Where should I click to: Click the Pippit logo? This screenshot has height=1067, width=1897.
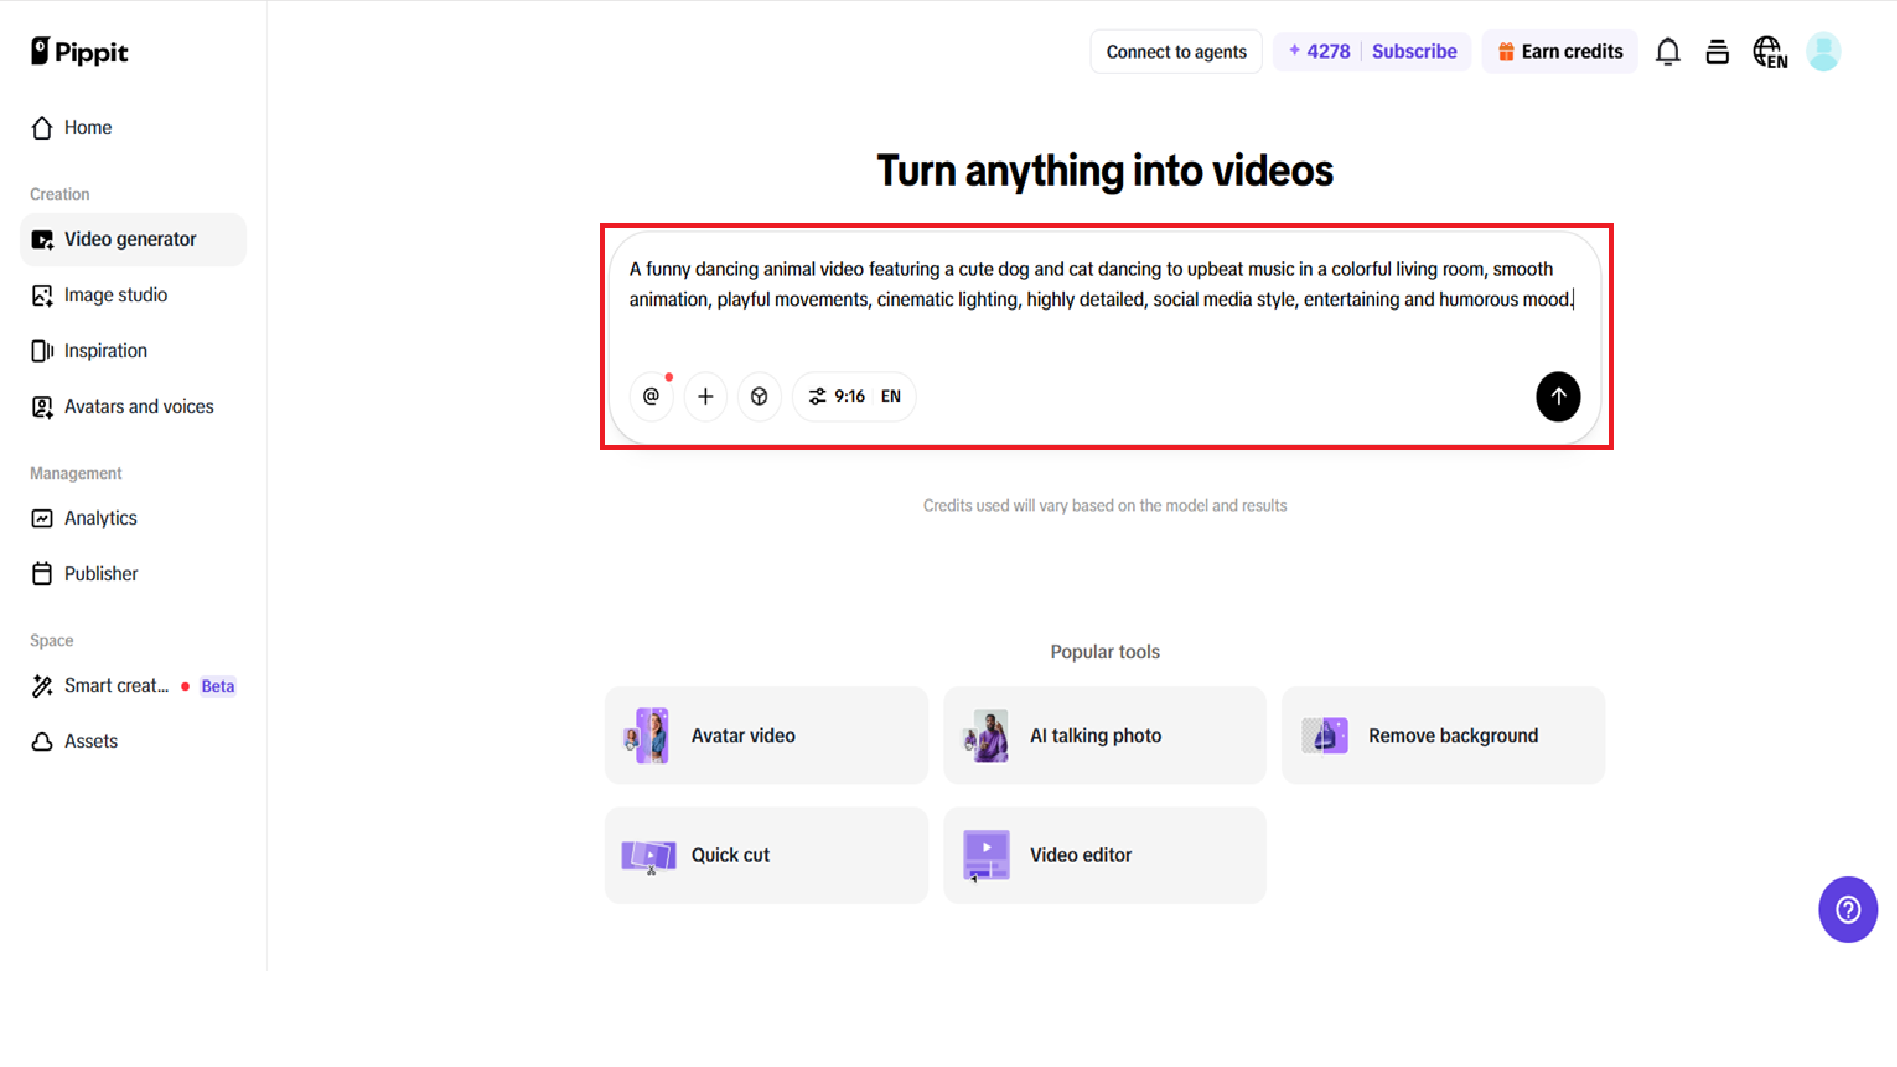pyautogui.click(x=80, y=51)
